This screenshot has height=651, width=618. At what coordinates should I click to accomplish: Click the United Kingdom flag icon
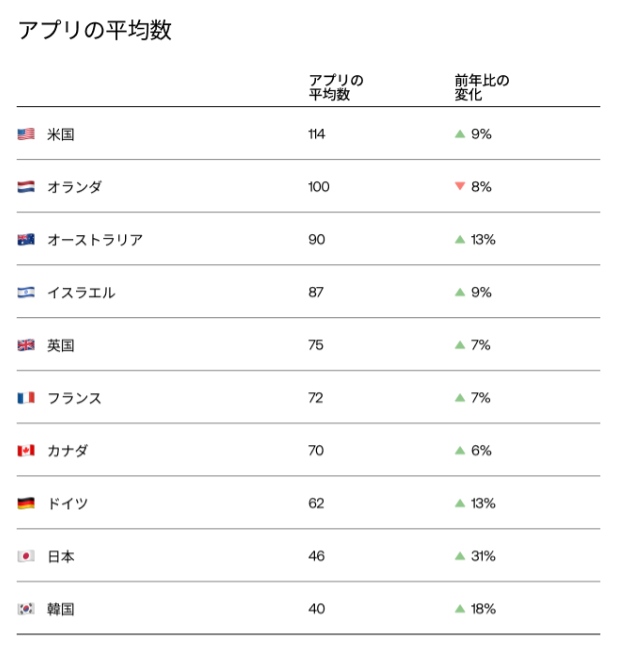coord(26,345)
